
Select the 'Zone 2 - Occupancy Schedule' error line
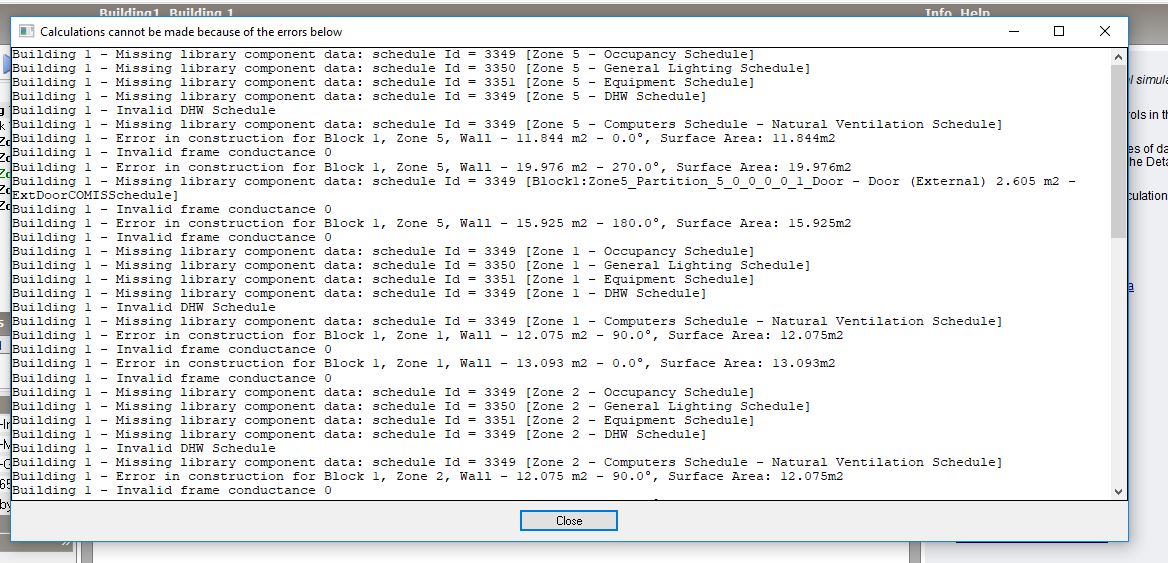(x=384, y=392)
